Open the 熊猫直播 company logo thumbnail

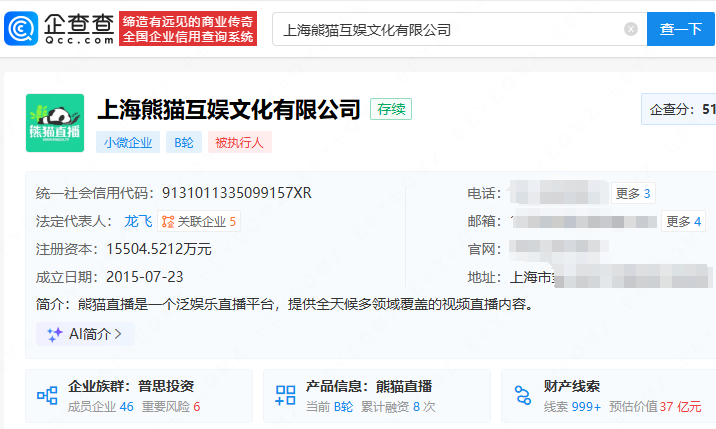[x=55, y=123]
